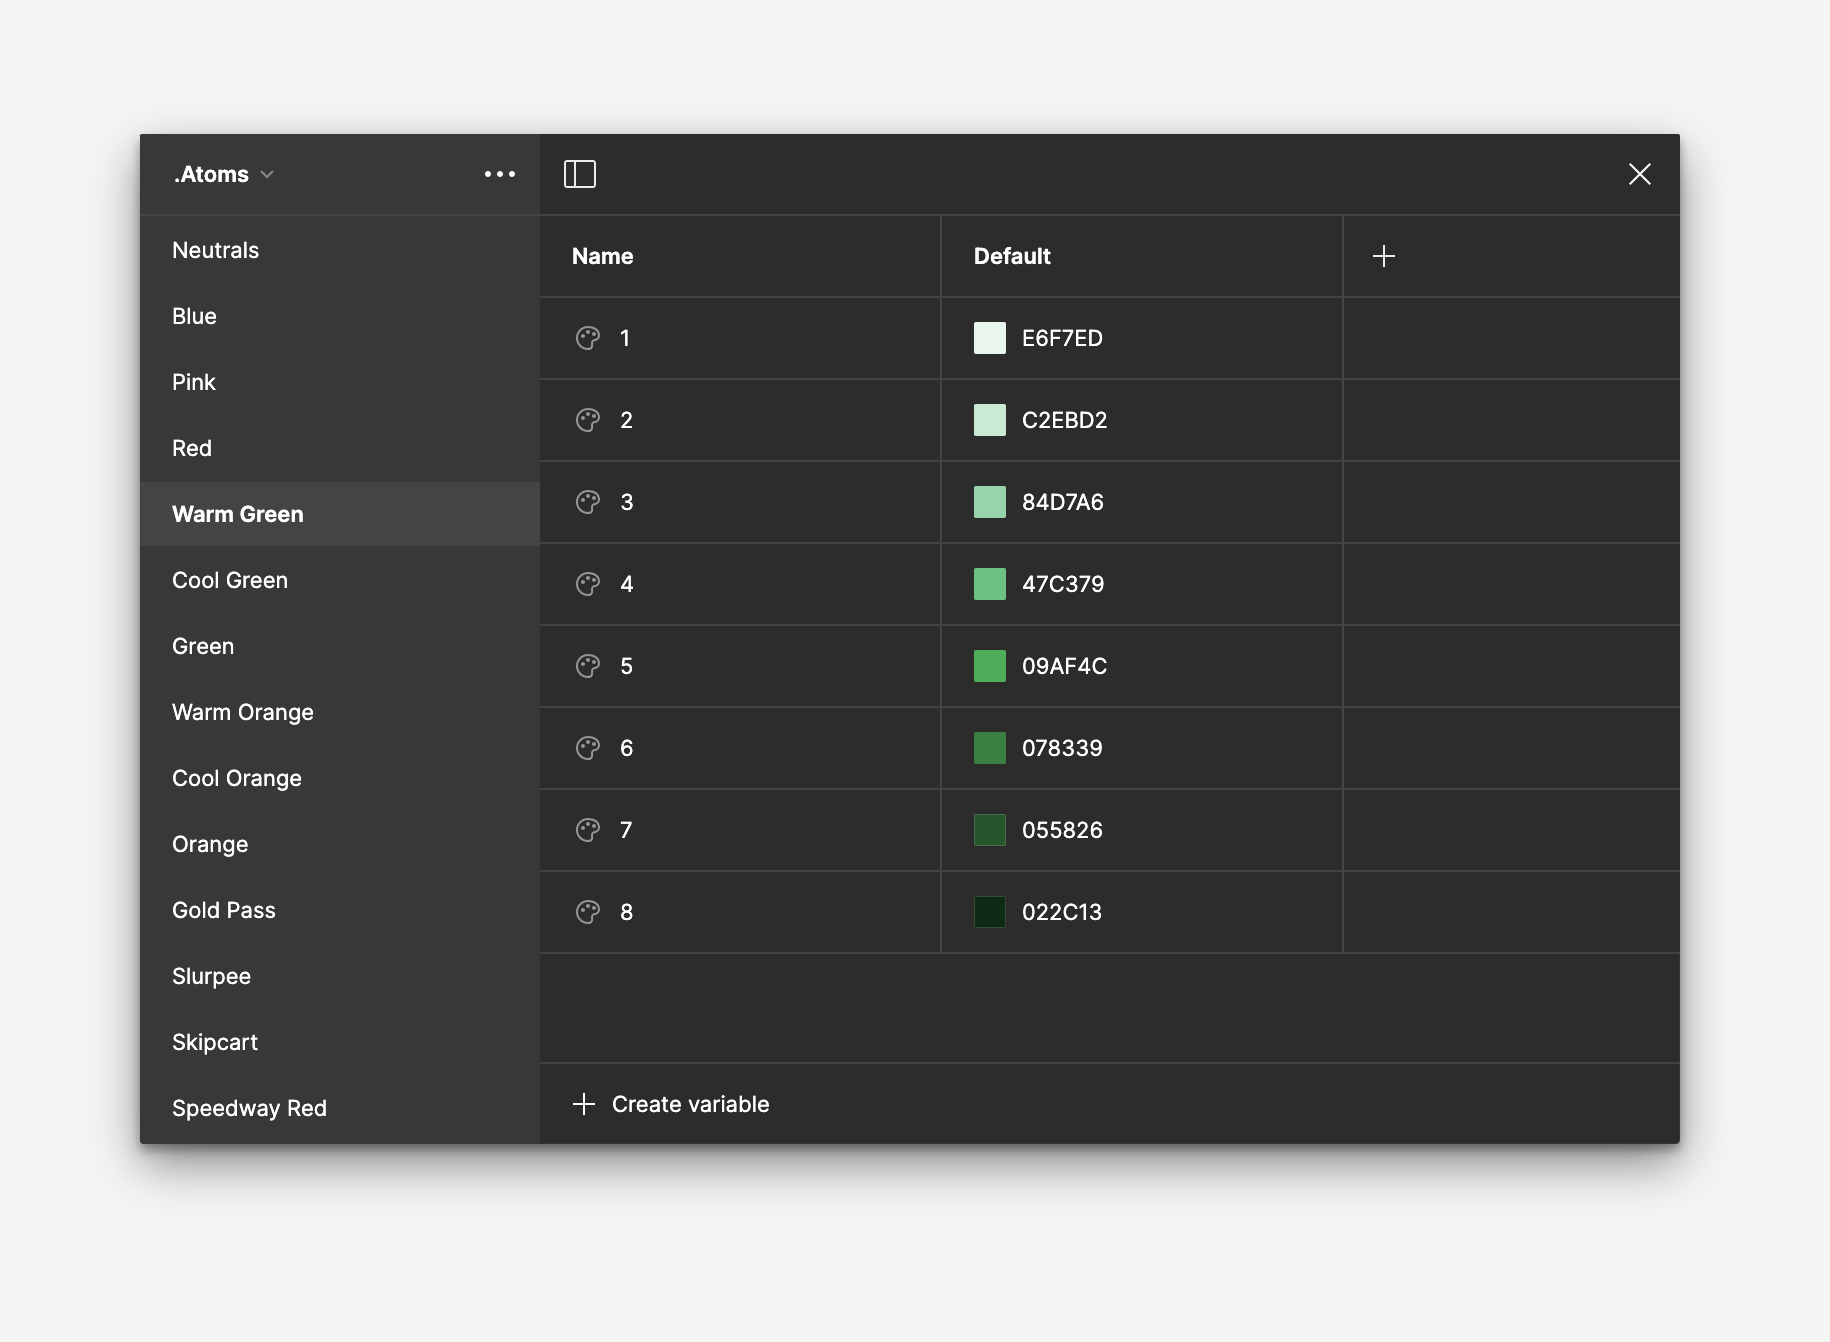
Task: Select the Red group
Action: (340, 448)
